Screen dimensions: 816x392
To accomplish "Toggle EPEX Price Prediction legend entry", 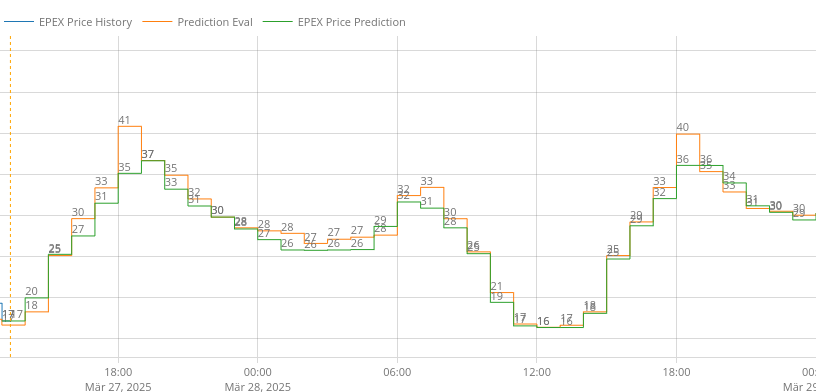I will 335,22.
